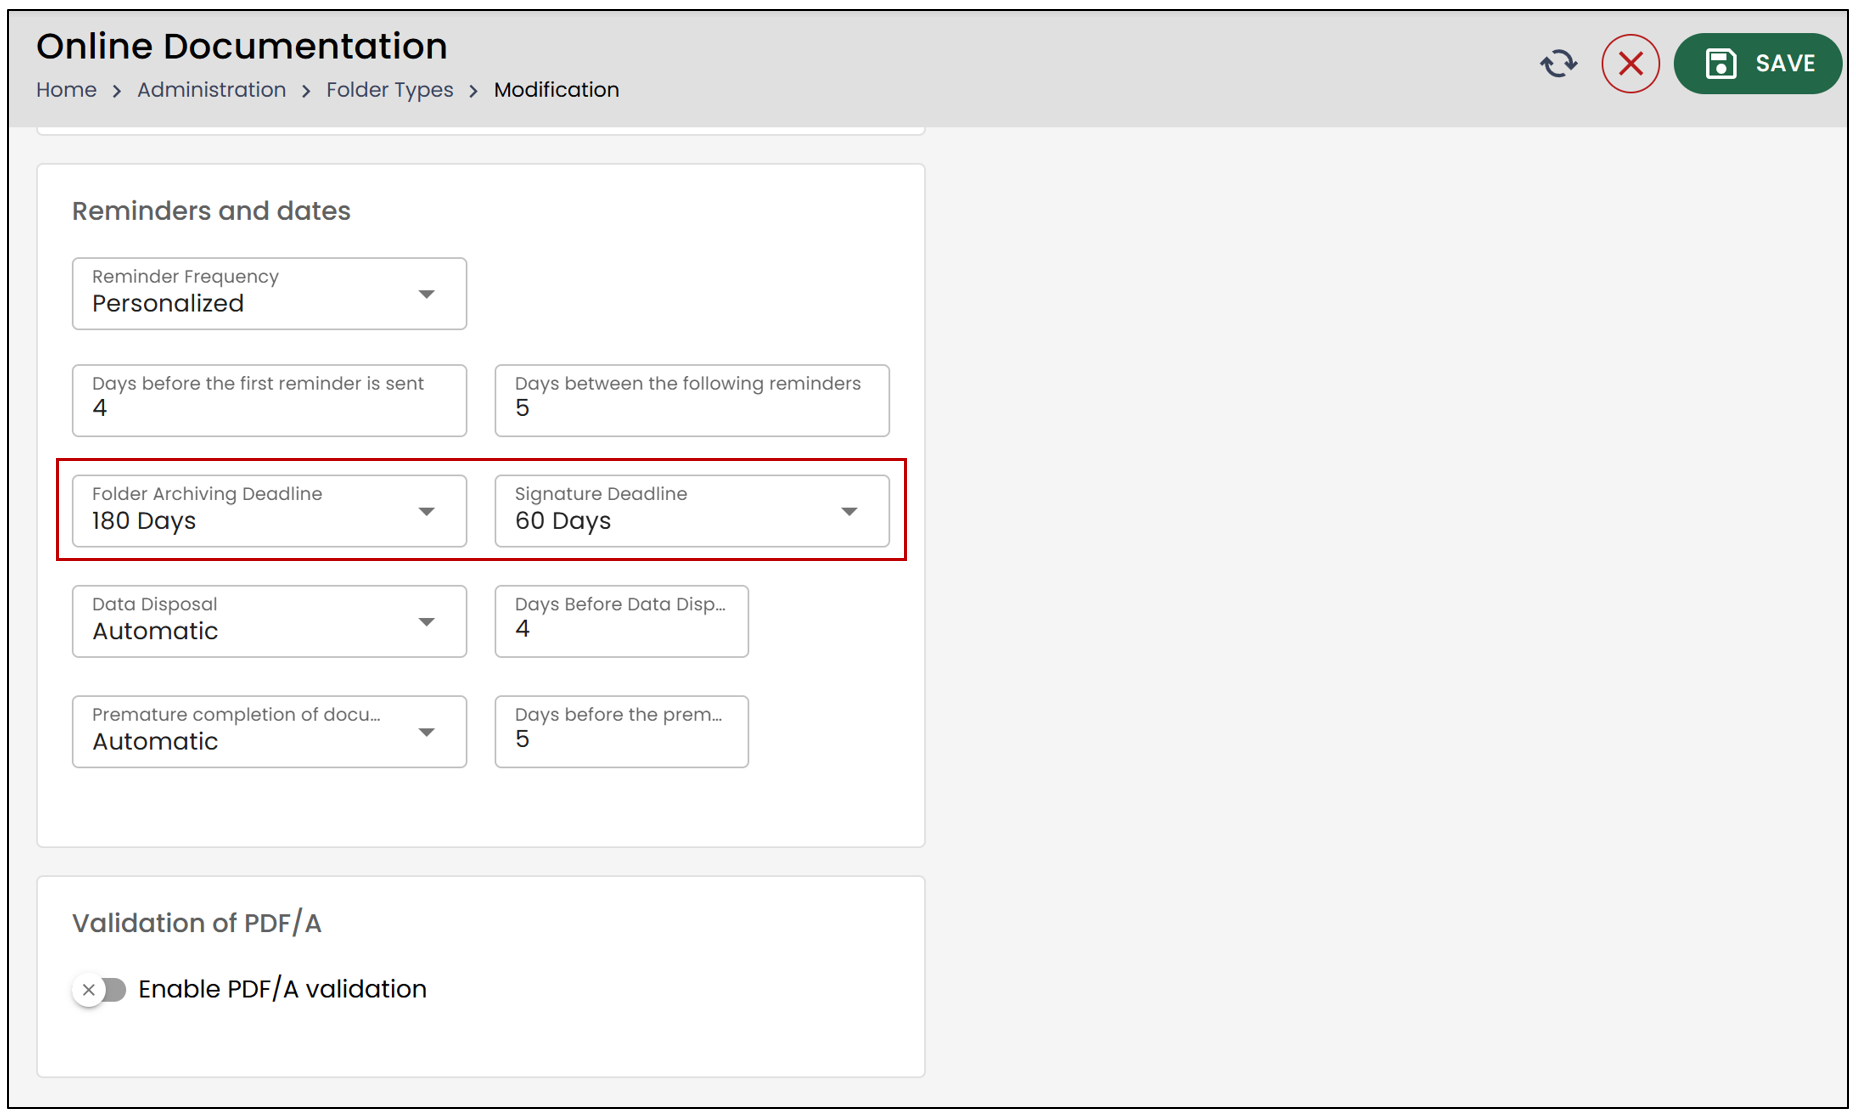This screenshot has height=1118, width=1856.
Task: Go to Home breadcrumb link
Action: point(66,90)
